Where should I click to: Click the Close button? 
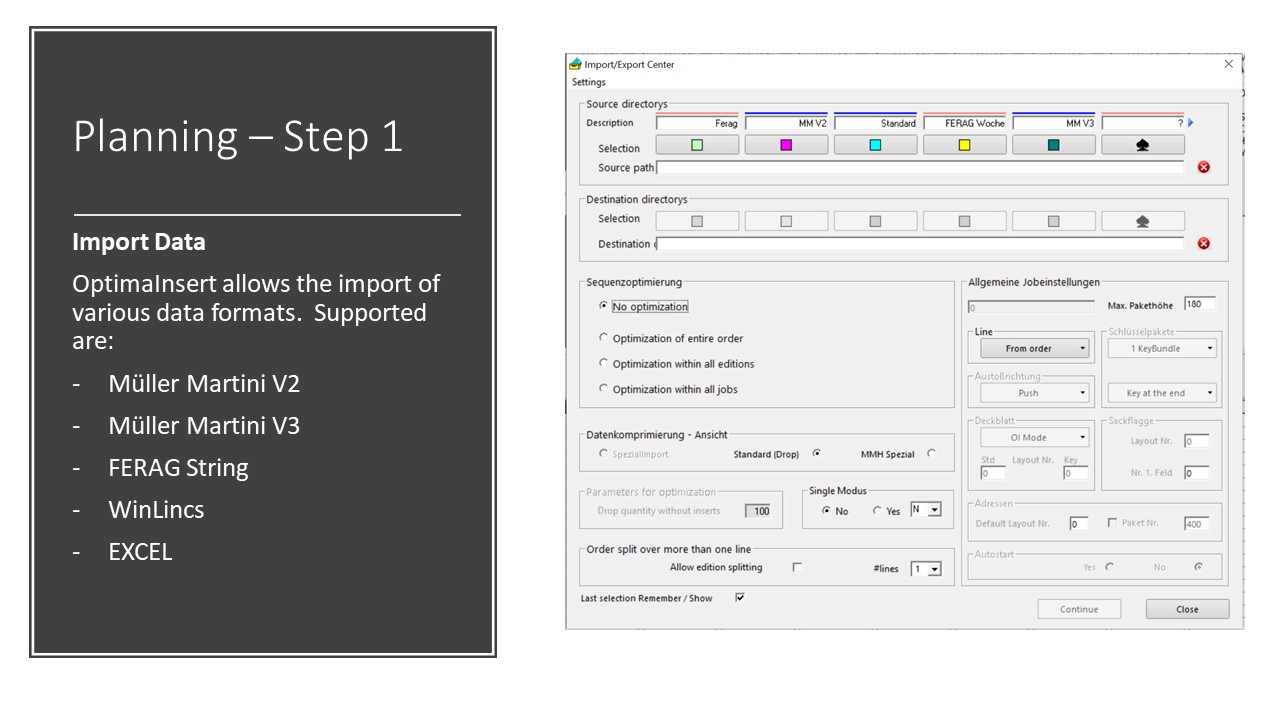pyautogui.click(x=1187, y=609)
